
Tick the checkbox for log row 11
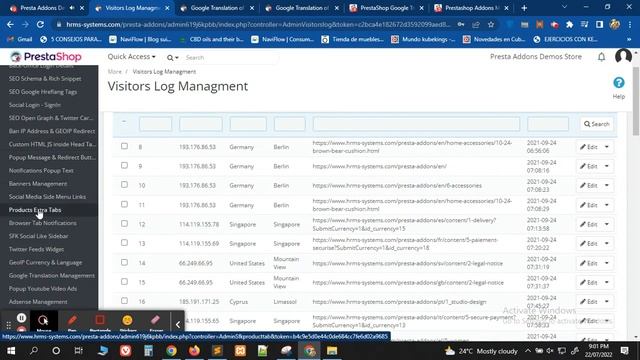(124, 204)
